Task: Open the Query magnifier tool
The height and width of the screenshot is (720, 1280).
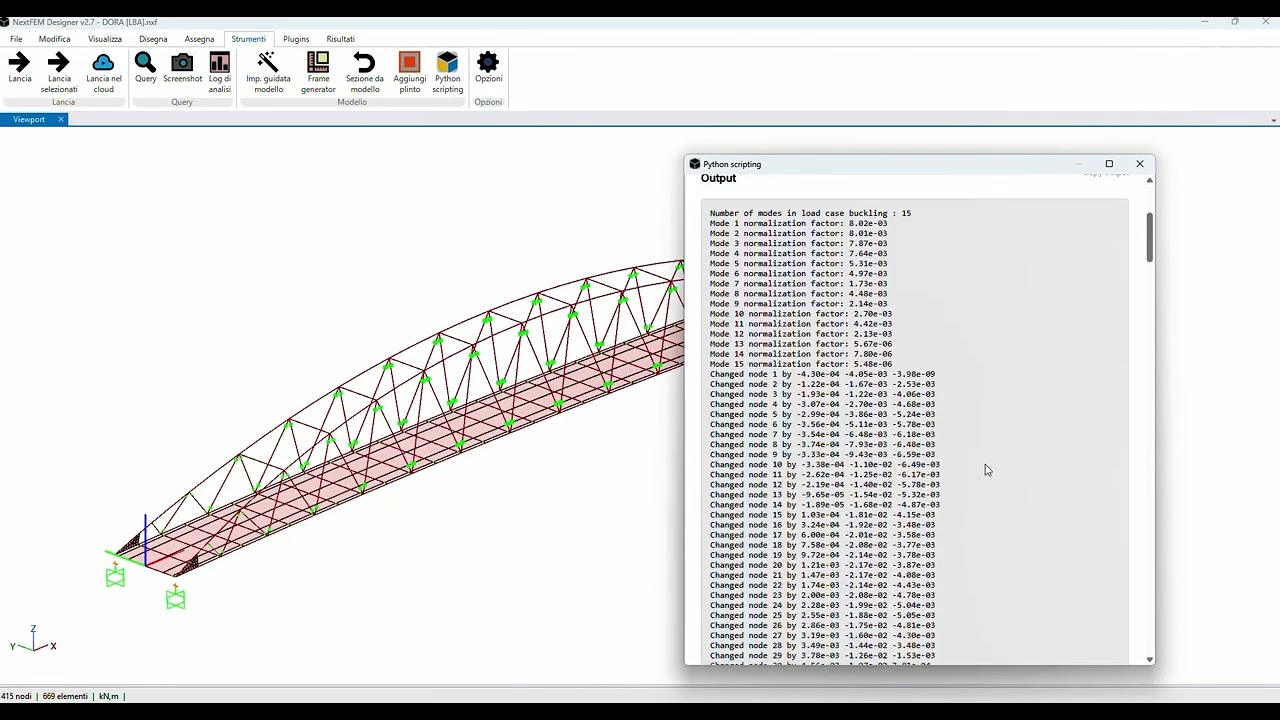Action: click(146, 68)
